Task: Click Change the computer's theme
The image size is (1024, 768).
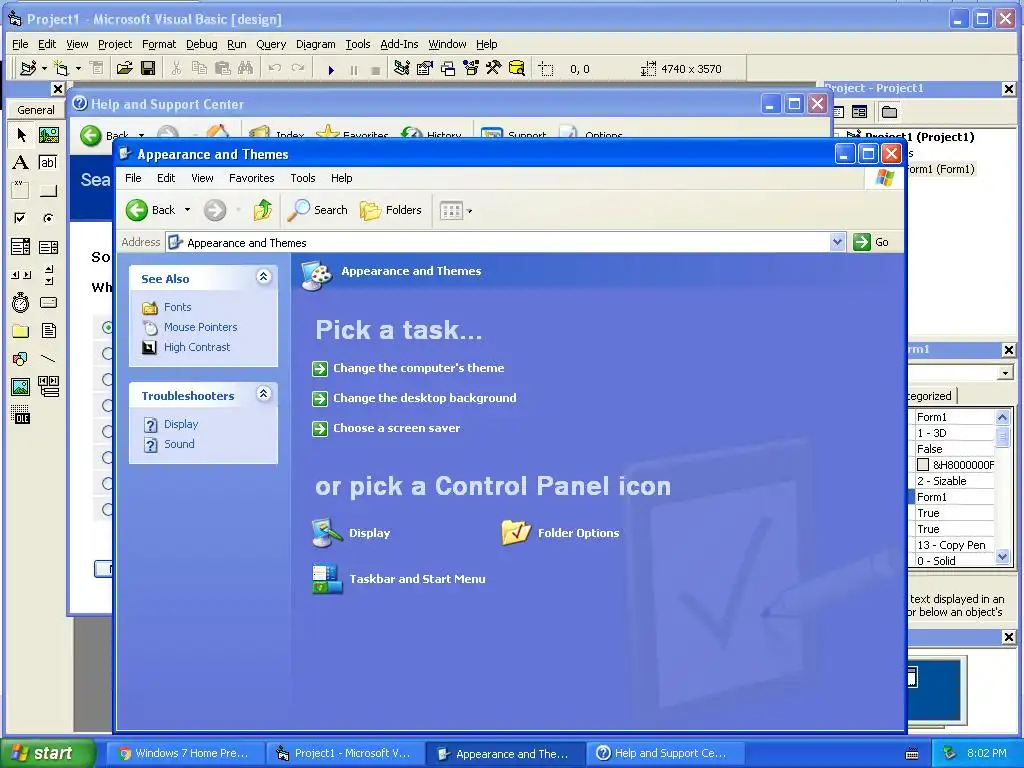Action: 419,368
